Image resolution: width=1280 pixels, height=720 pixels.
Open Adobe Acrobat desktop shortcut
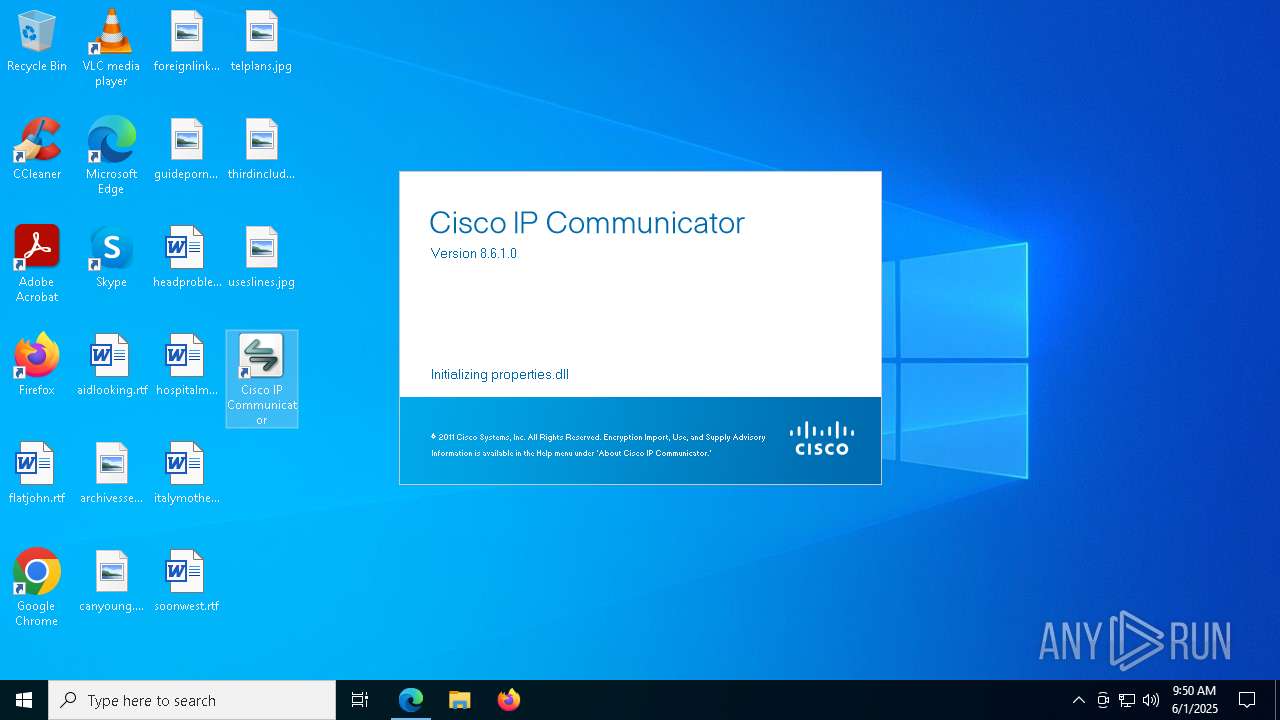pos(37,264)
